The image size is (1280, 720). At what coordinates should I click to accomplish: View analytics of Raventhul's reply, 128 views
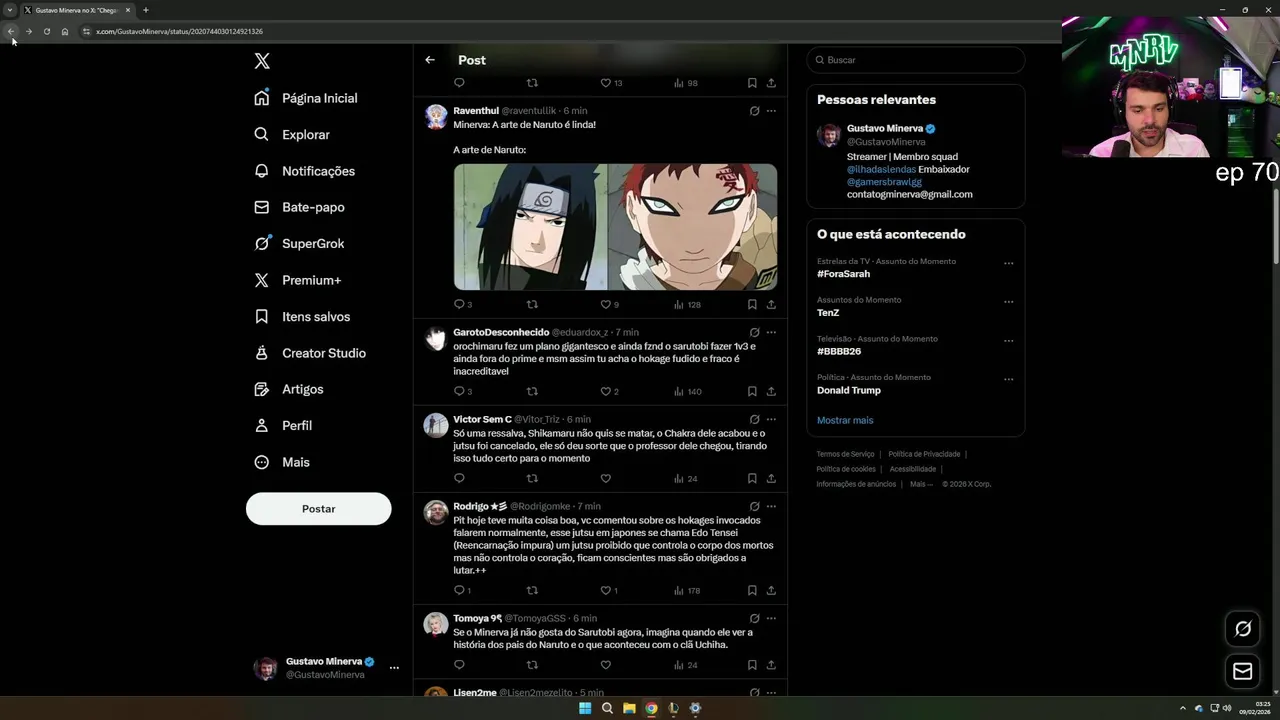tap(687, 304)
